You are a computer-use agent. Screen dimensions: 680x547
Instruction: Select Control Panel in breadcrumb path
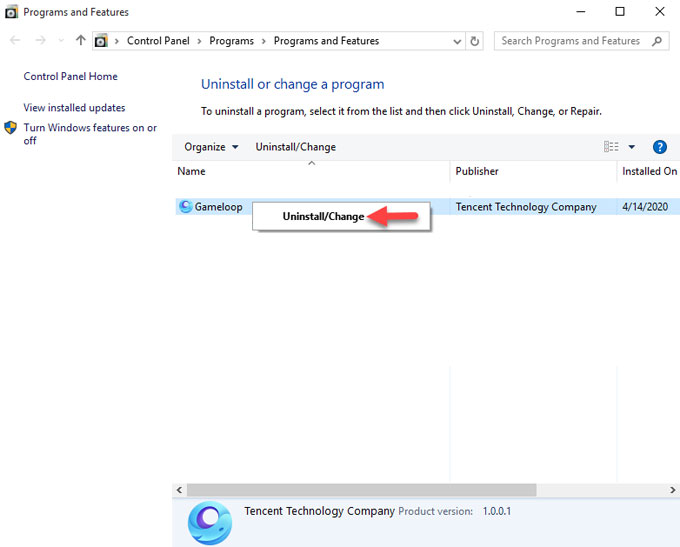[x=158, y=41]
